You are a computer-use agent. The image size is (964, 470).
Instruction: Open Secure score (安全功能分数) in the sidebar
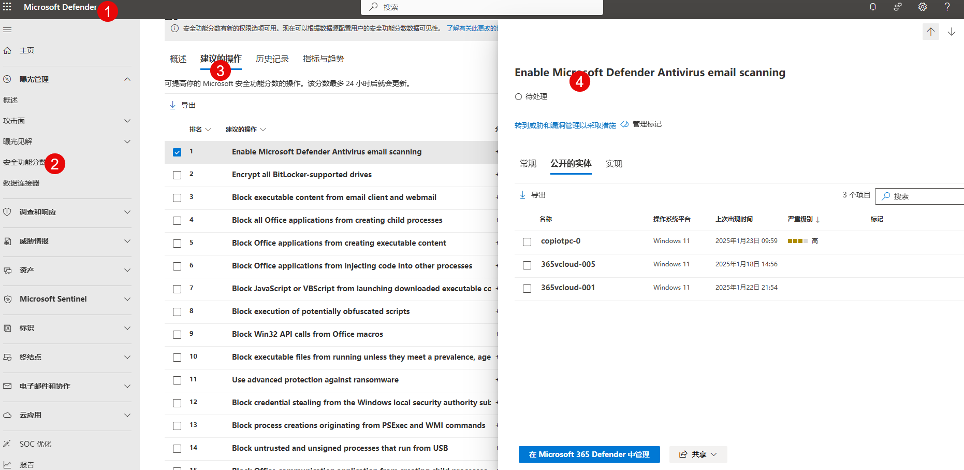tap(24, 162)
